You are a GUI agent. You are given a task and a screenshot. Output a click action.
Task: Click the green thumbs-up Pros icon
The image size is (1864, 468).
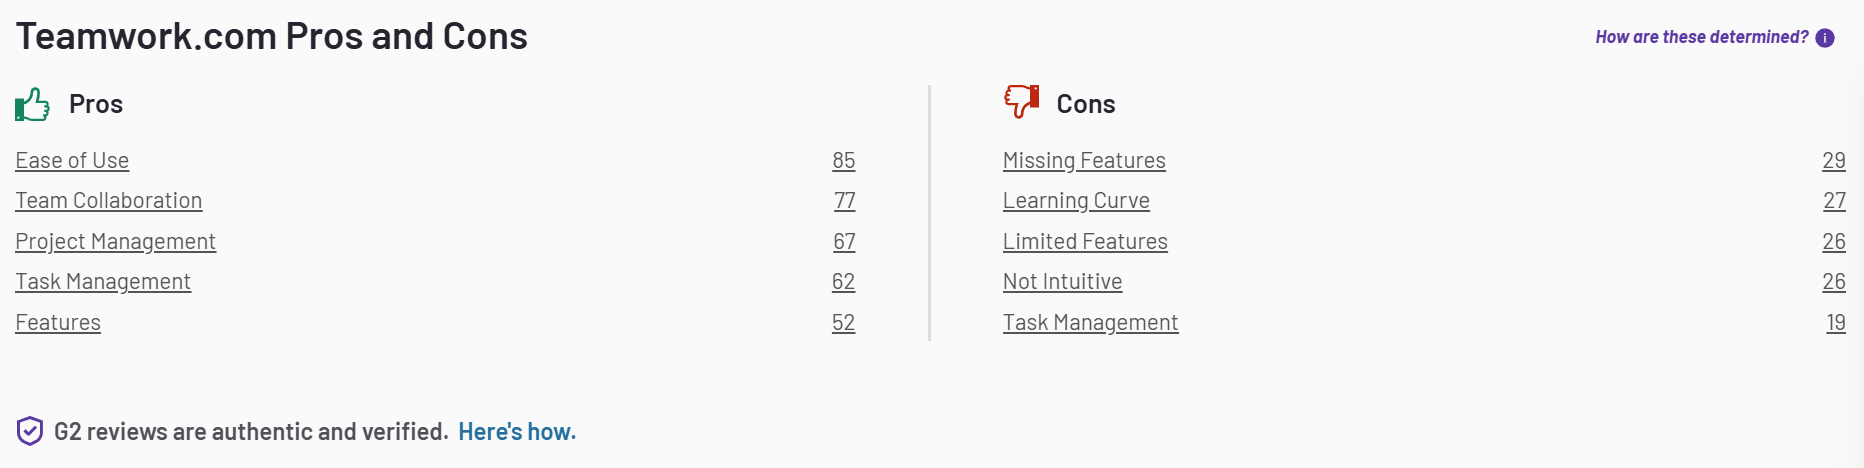[x=32, y=104]
